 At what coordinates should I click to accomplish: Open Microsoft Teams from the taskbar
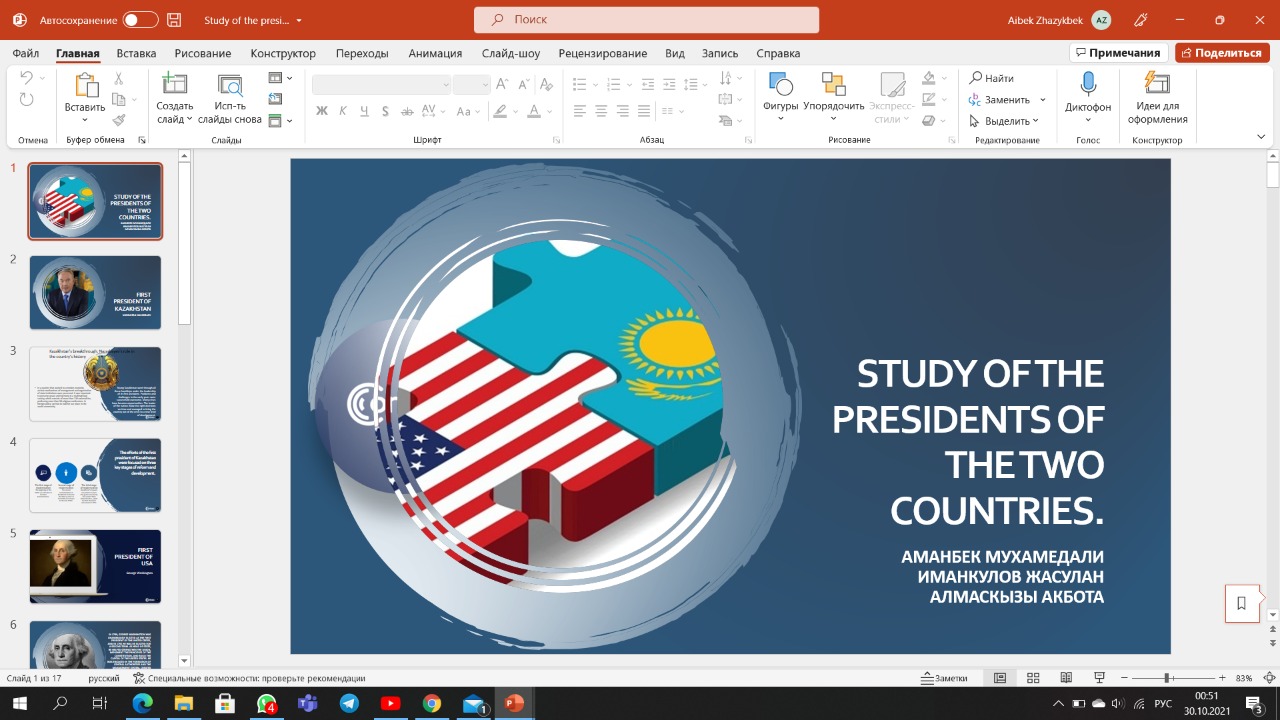point(307,704)
